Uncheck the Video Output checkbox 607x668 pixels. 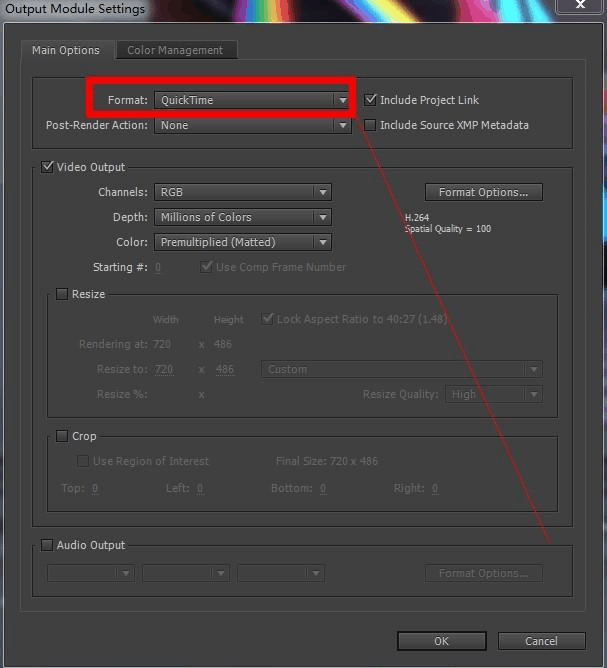pos(47,167)
